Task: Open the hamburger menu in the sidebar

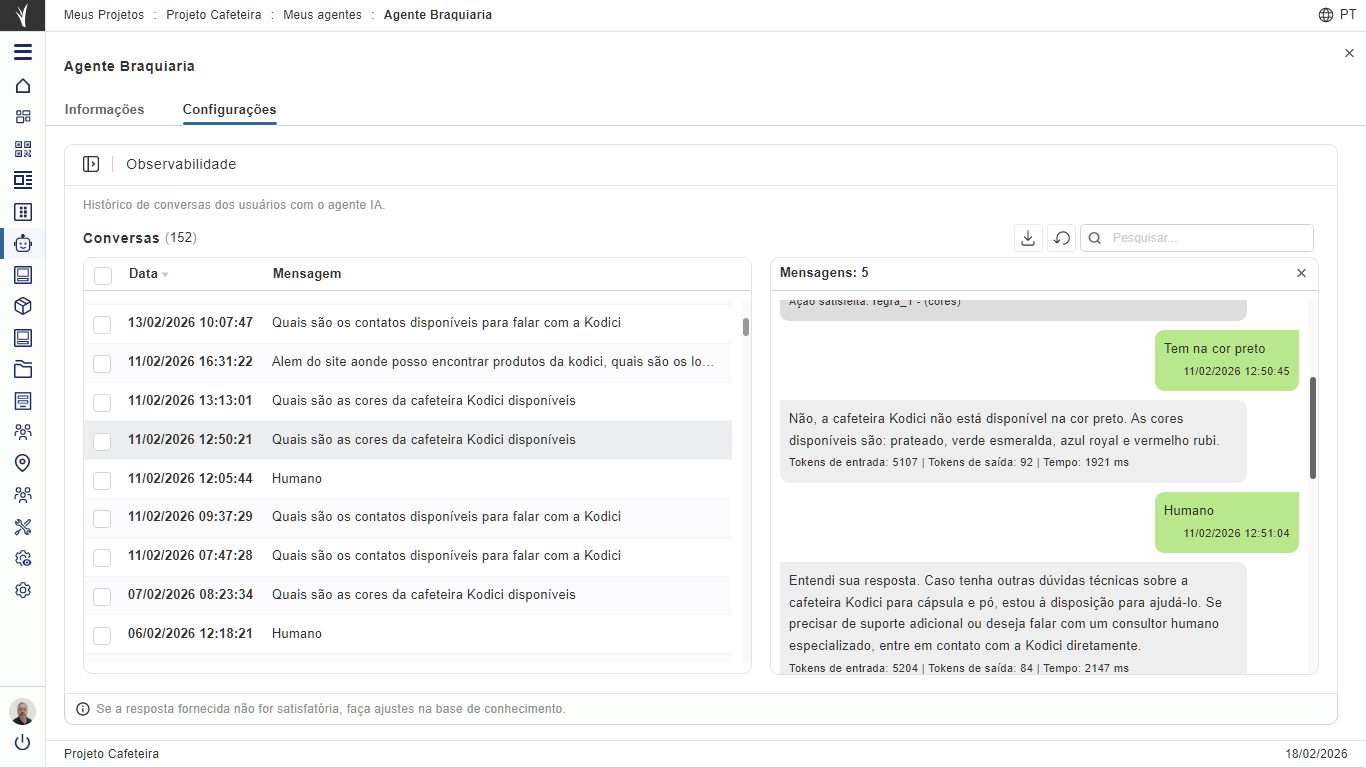Action: tap(23, 52)
